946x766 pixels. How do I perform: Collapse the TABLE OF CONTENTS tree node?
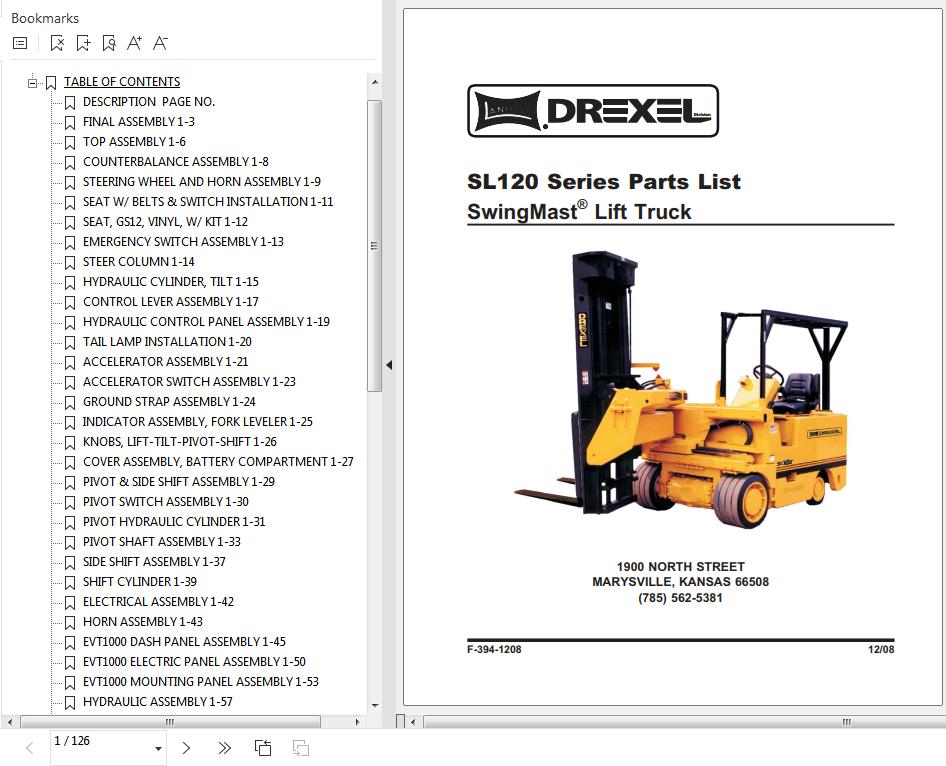click(32, 82)
